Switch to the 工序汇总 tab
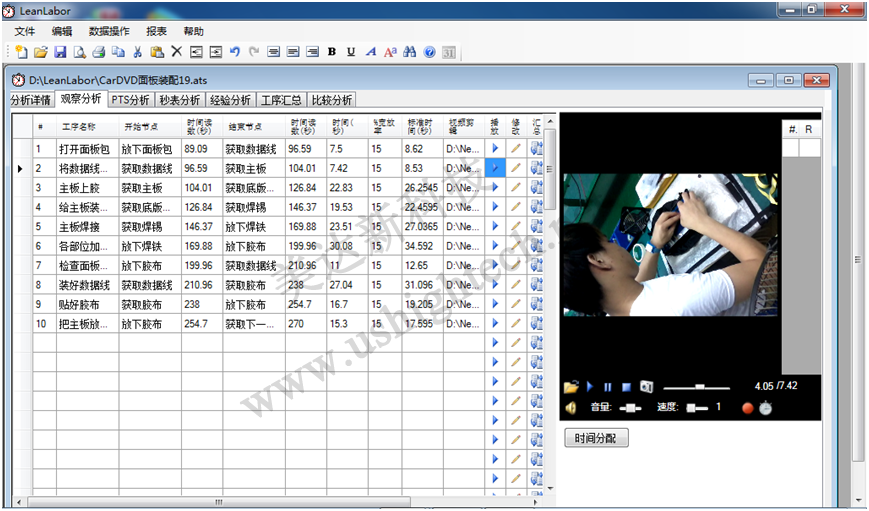 [282, 100]
